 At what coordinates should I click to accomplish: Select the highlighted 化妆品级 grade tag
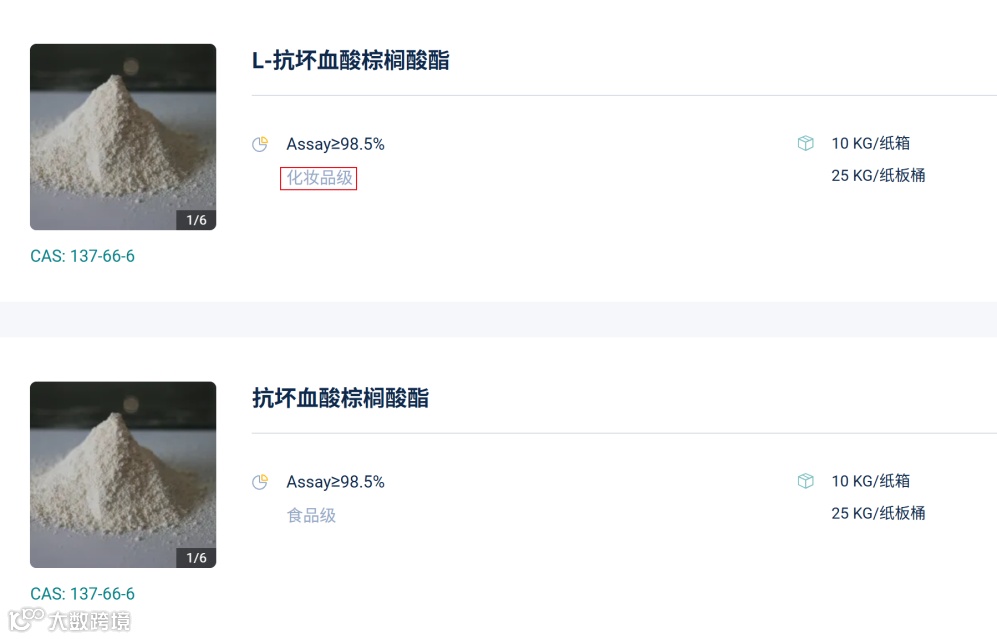click(x=319, y=178)
